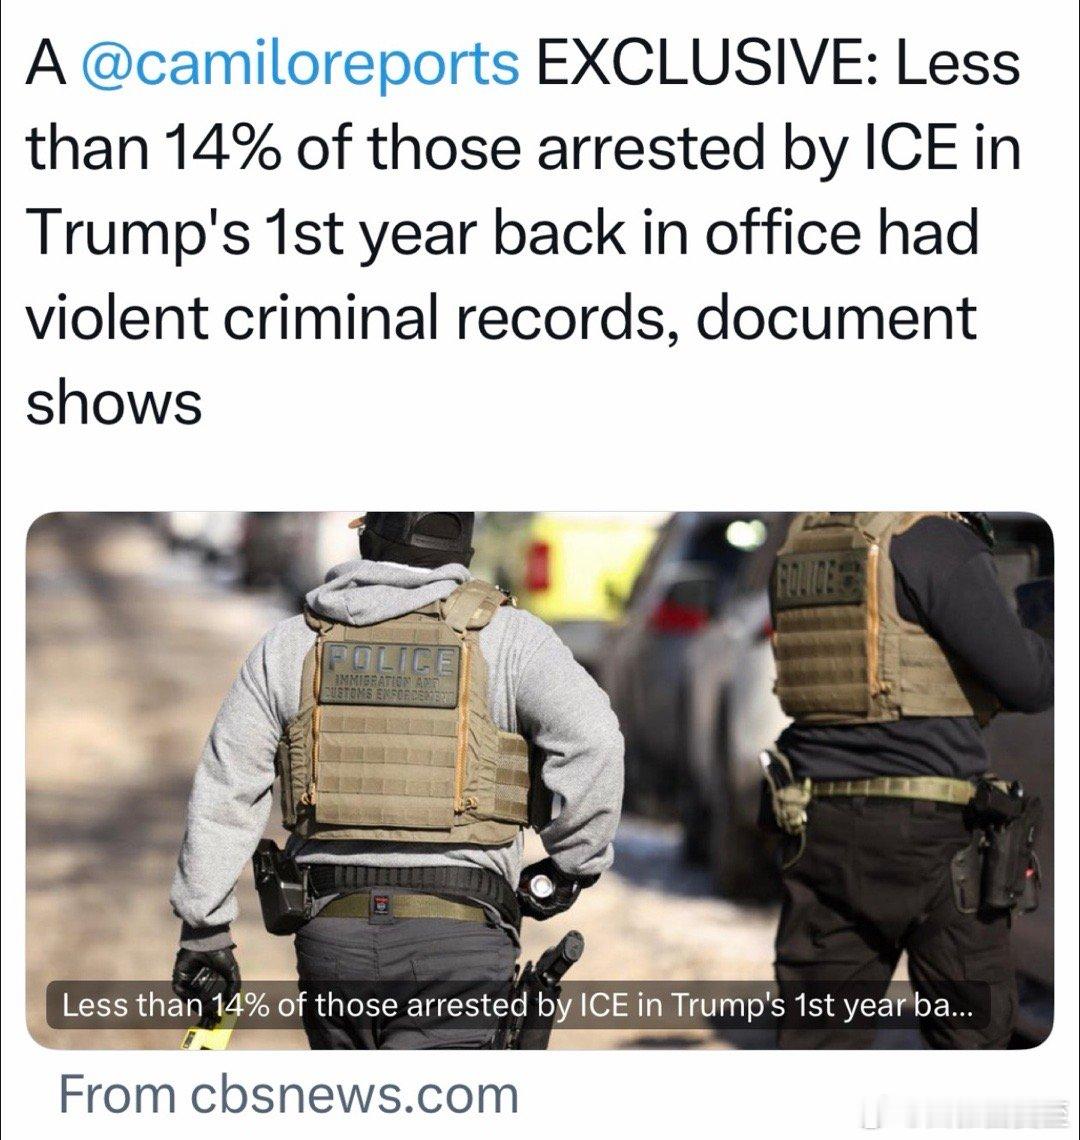1080x1140 pixels.
Task: Click the olive duty belt on the right officer
Action: point(892,790)
